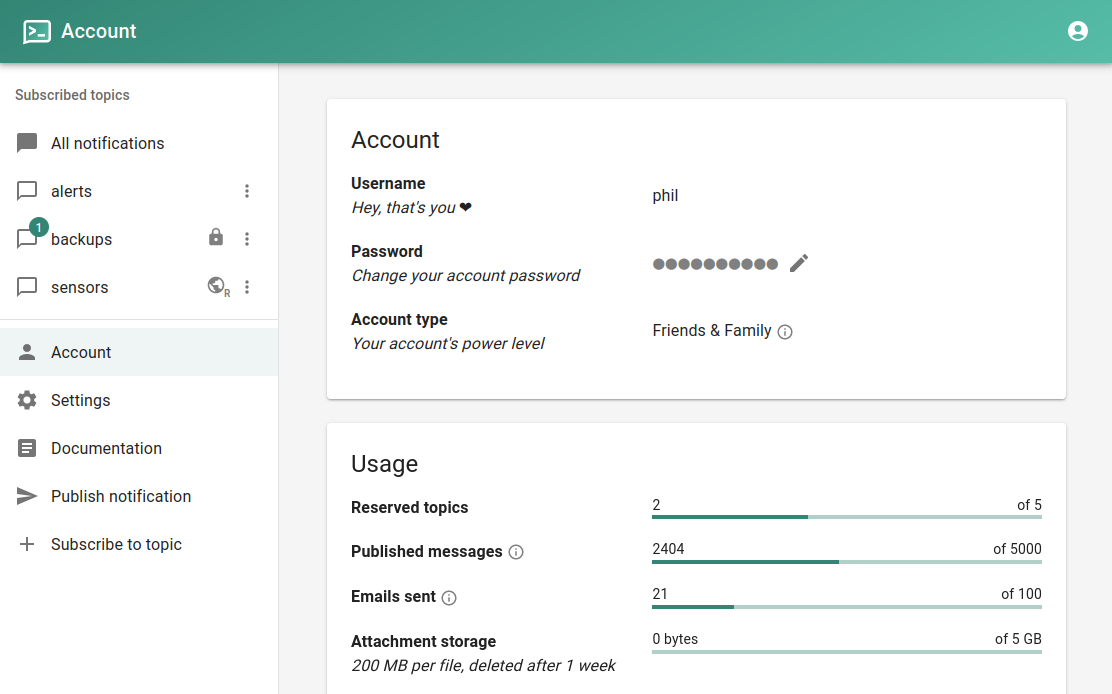The height and width of the screenshot is (694, 1112).
Task: Click the info icon beside Friends & Family
Action: tap(785, 332)
